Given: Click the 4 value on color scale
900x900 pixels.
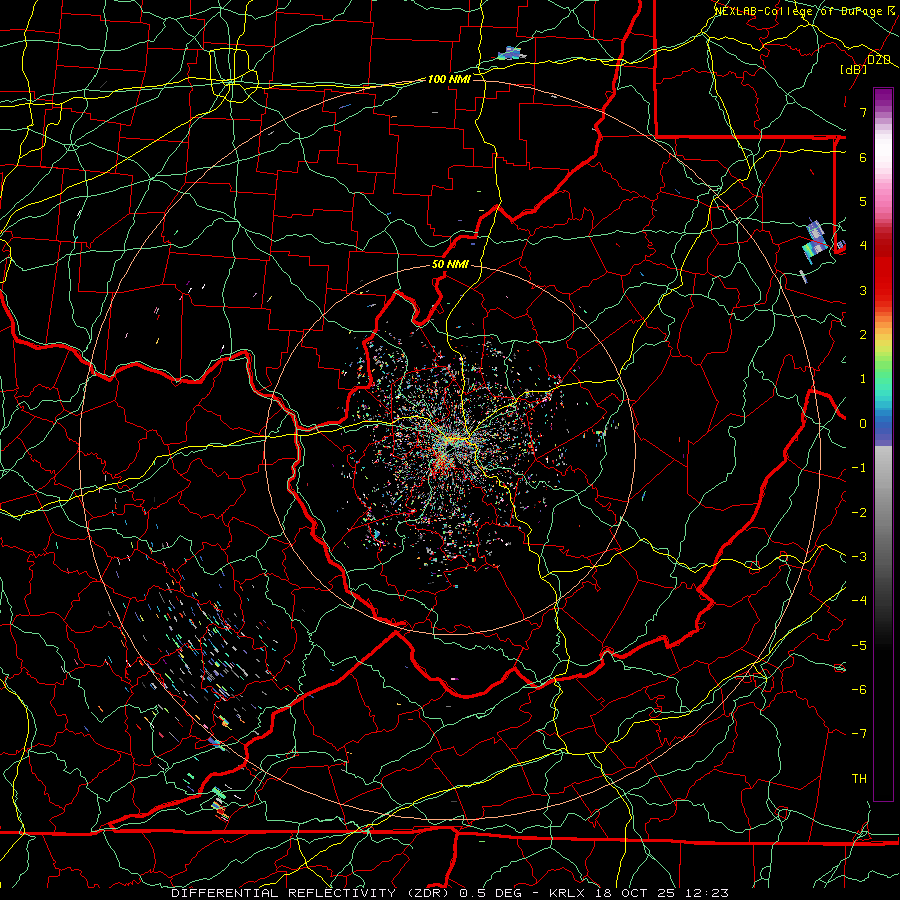Looking at the screenshot, I should (863, 246).
